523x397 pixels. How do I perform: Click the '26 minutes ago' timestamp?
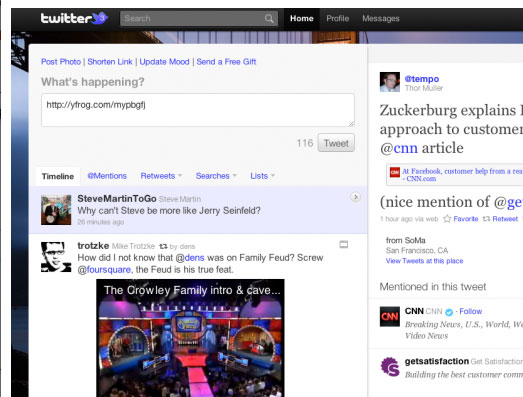101,222
